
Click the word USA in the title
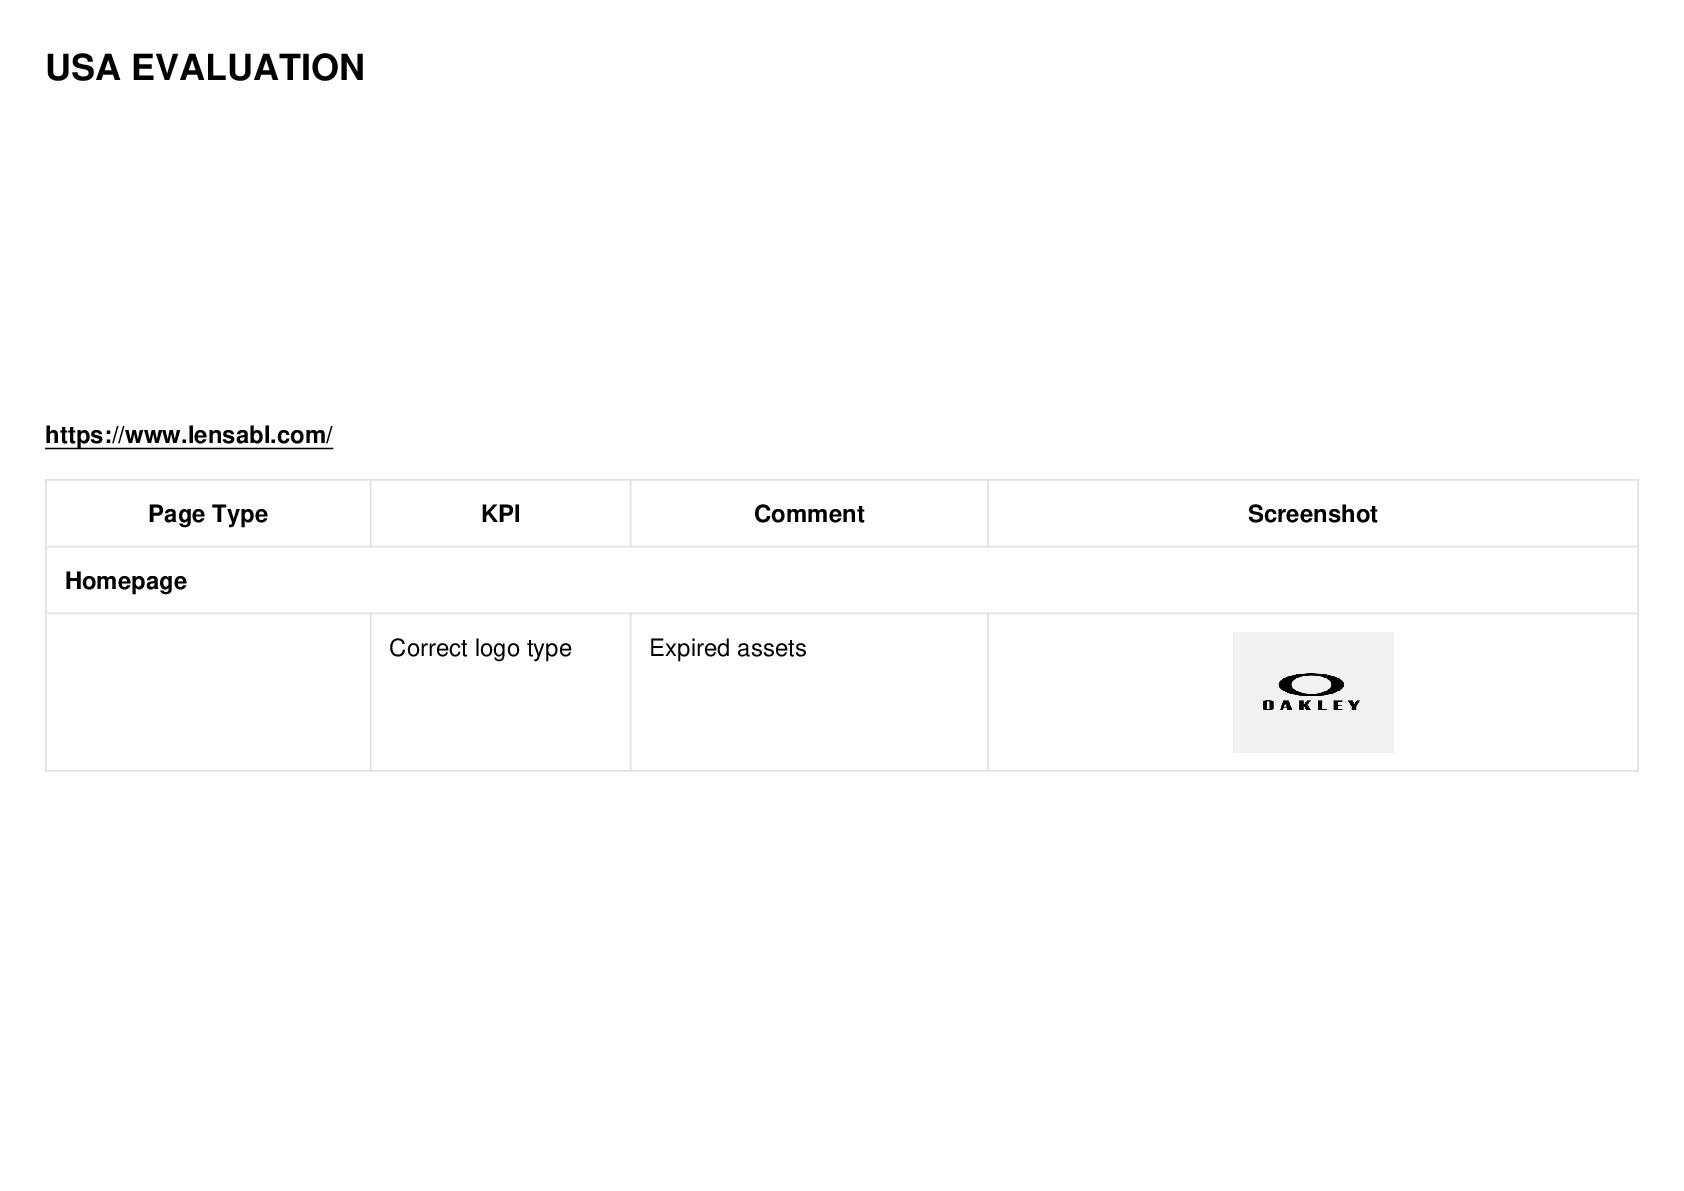pos(83,68)
